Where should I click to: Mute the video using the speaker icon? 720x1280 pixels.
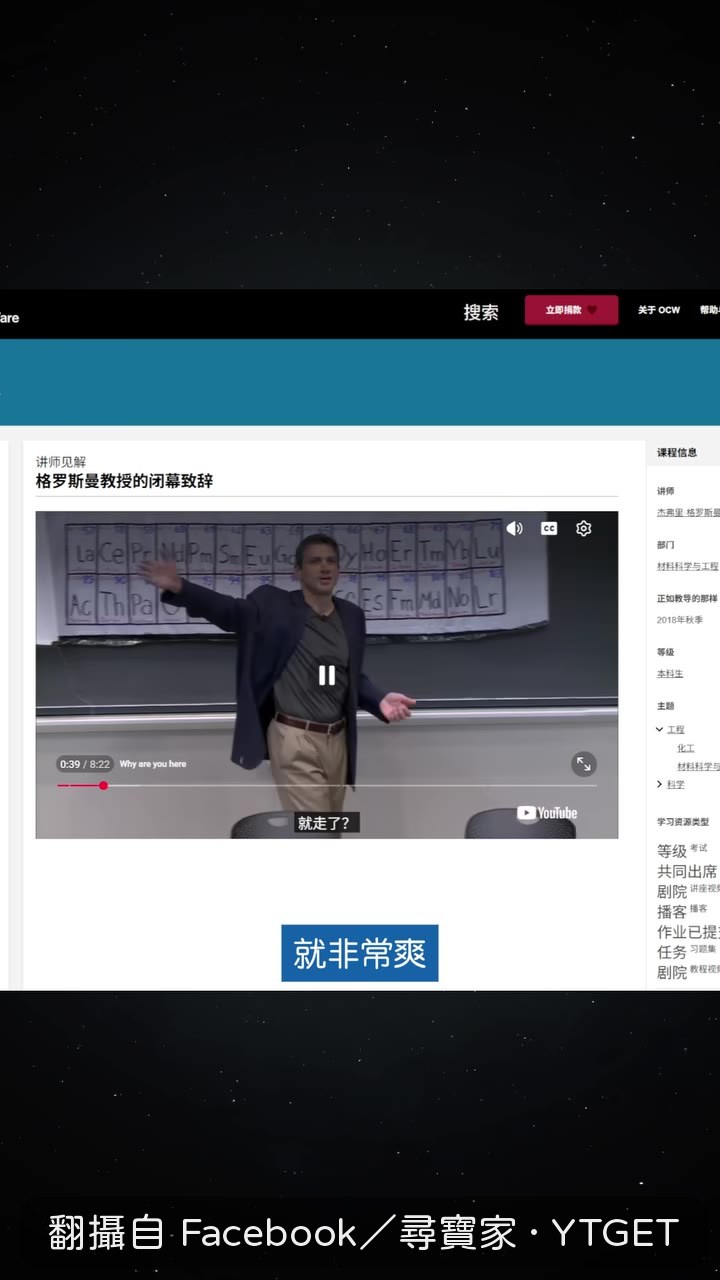pos(514,528)
